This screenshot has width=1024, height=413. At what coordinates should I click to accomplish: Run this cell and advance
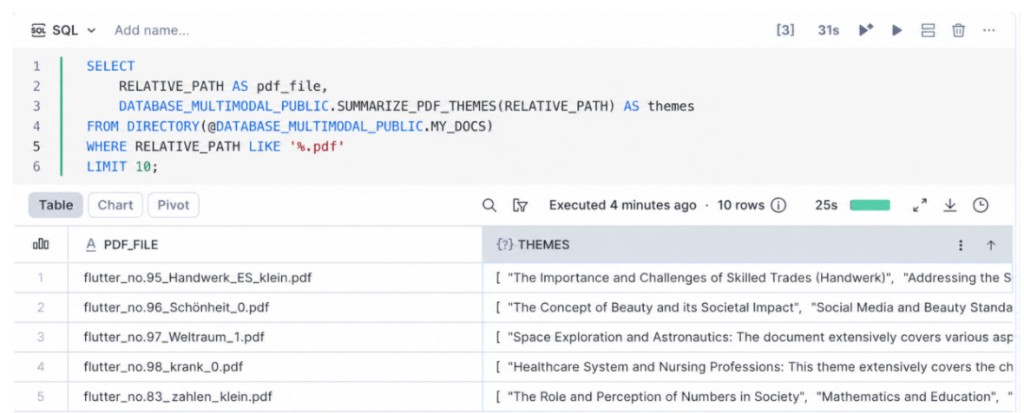pos(866,30)
